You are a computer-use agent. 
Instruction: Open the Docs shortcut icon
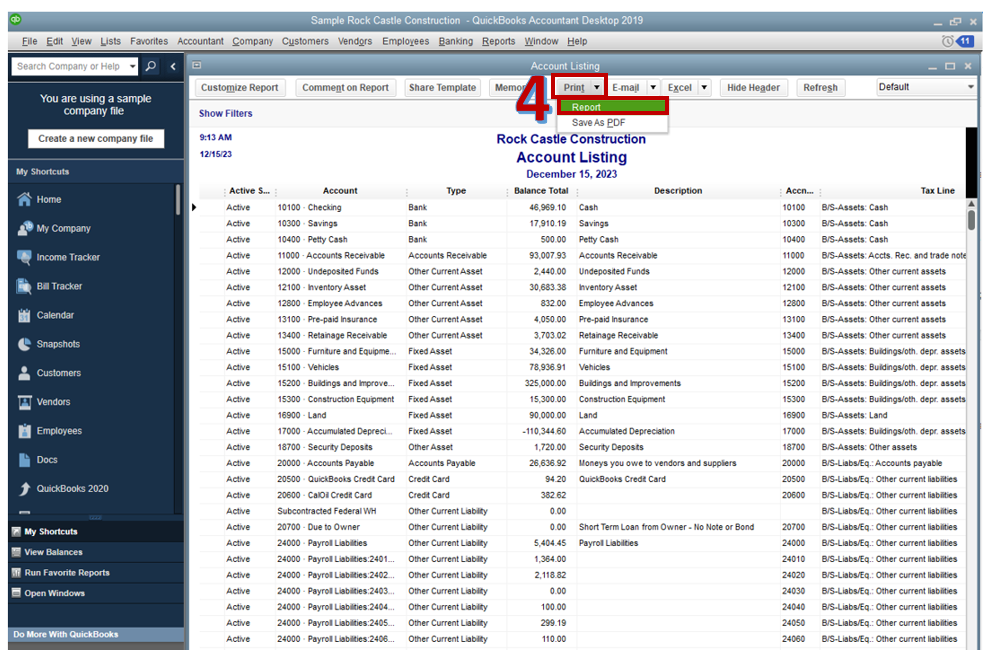(x=25, y=460)
